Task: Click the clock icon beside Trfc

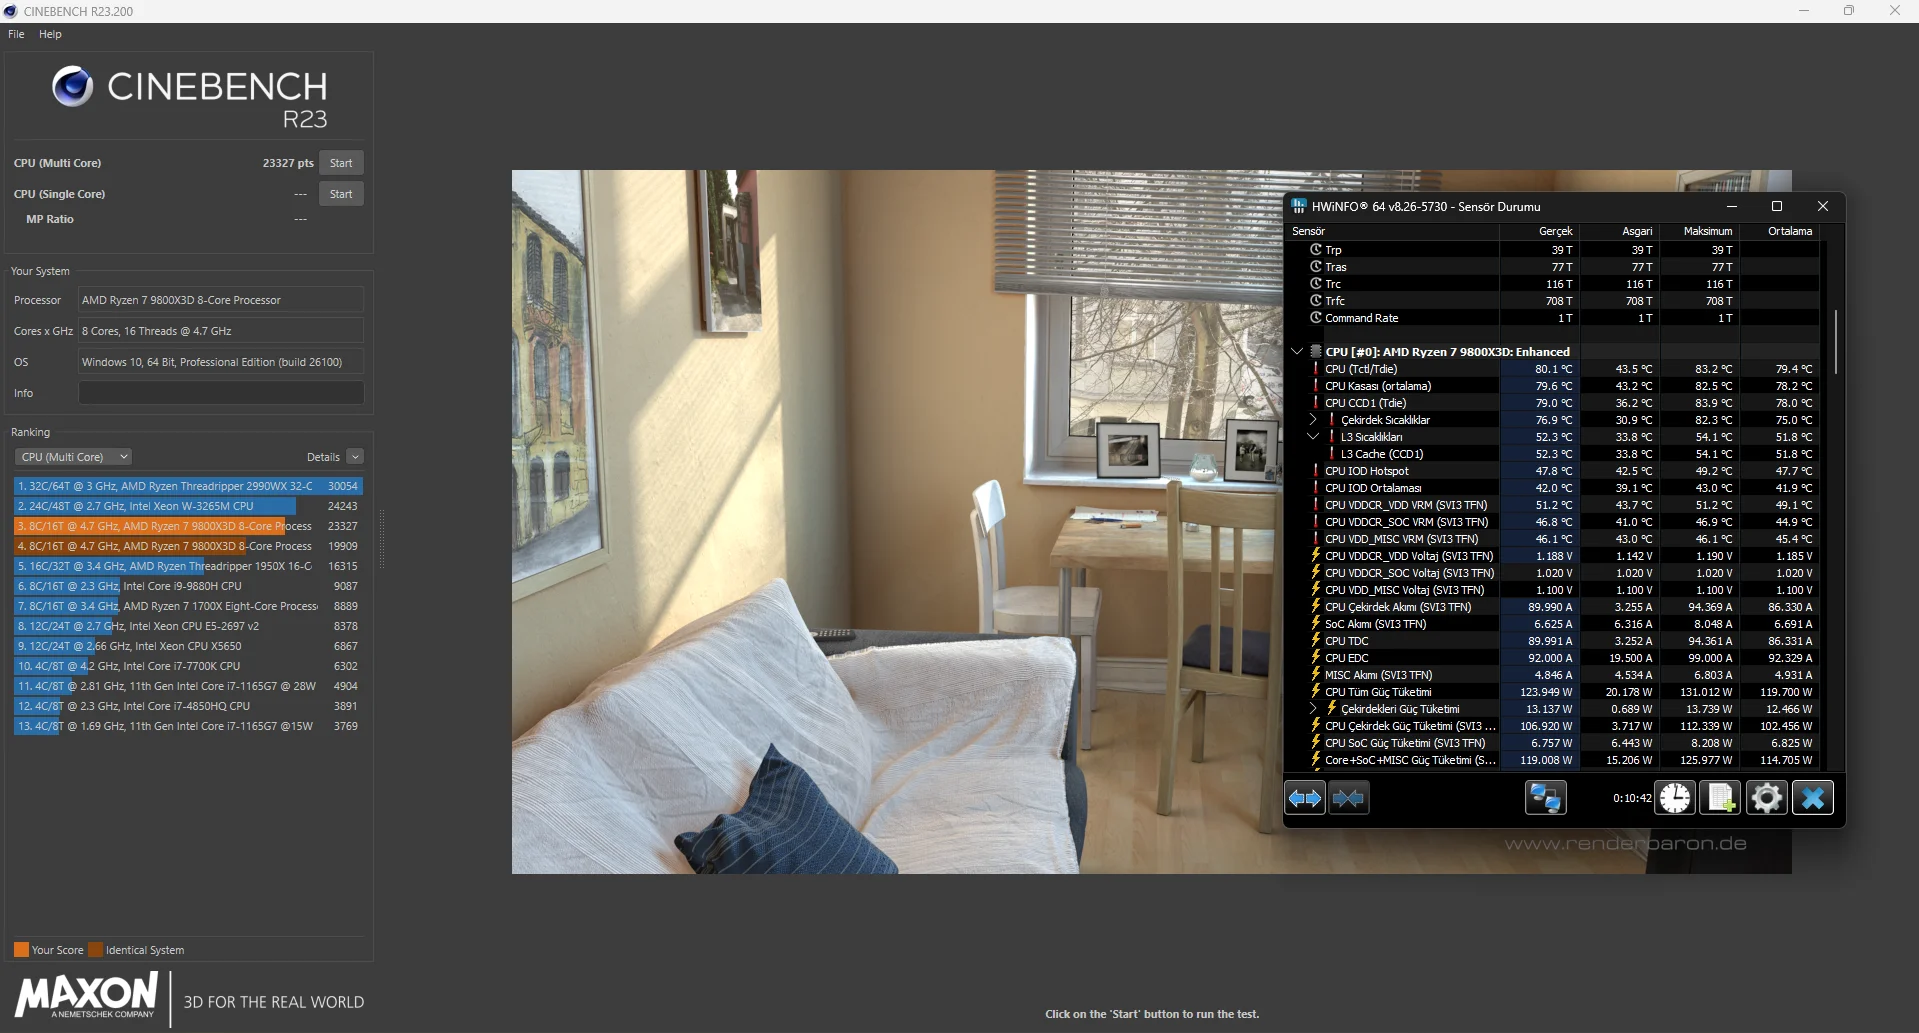Action: (1316, 301)
